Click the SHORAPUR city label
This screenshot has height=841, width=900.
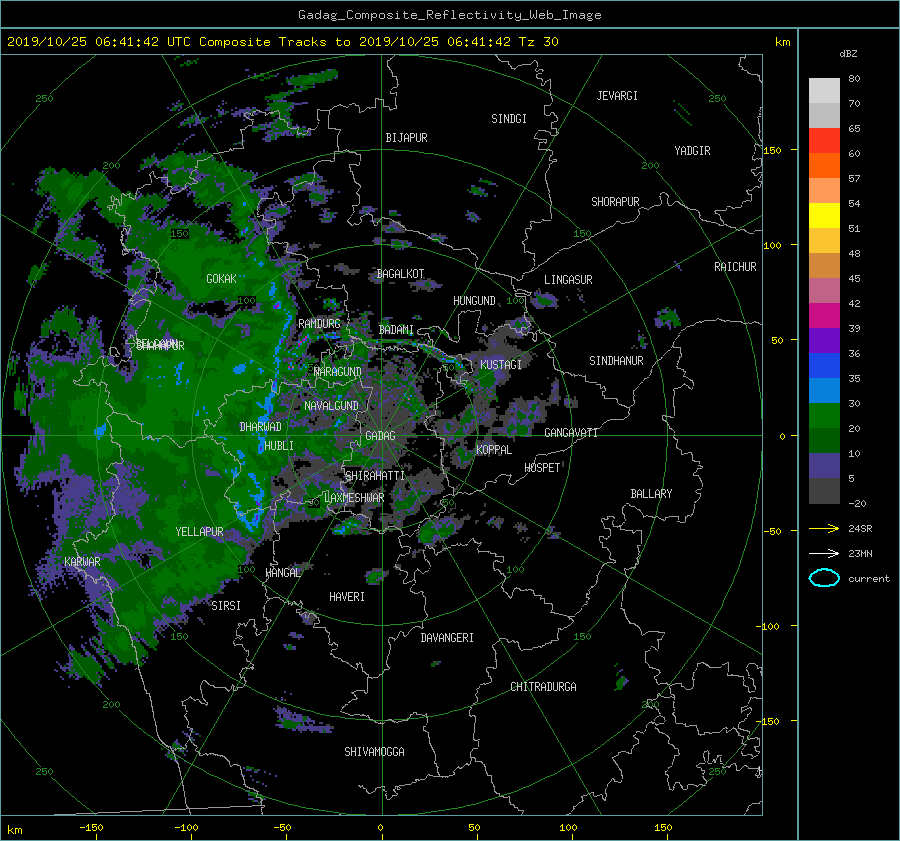pyautogui.click(x=615, y=202)
